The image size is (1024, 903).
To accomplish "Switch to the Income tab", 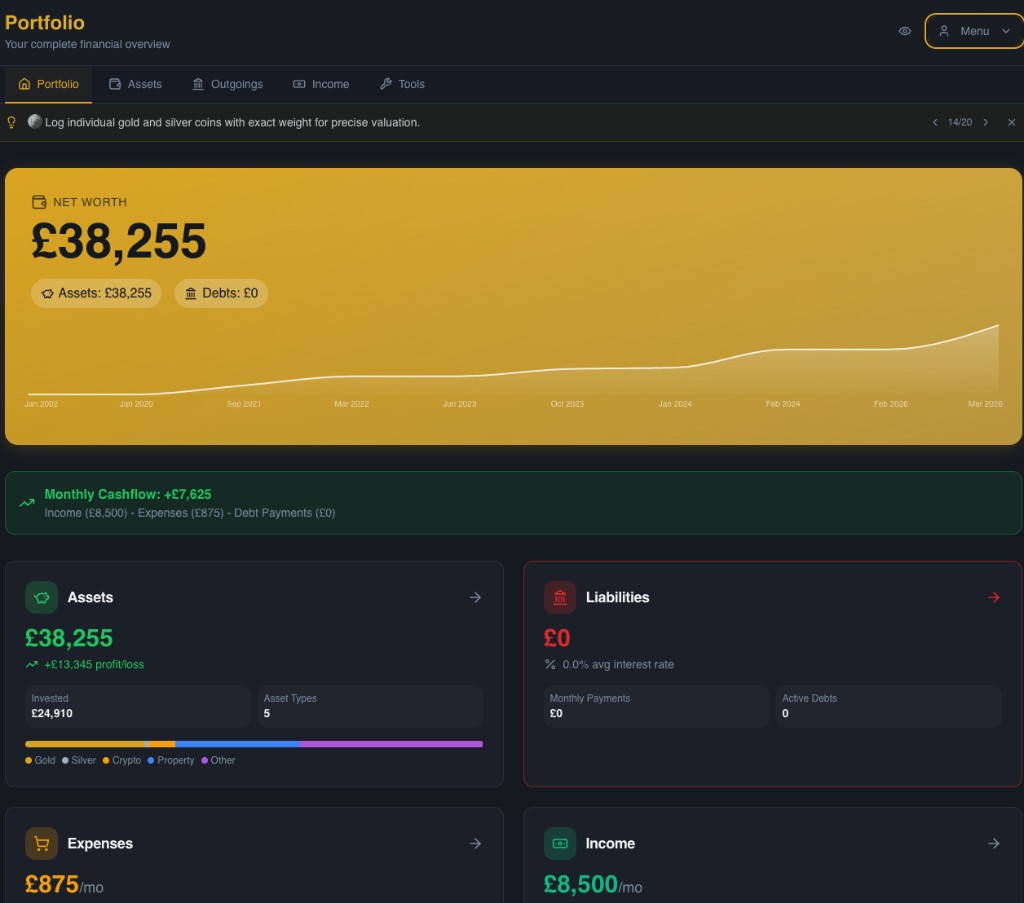I will pyautogui.click(x=321, y=84).
